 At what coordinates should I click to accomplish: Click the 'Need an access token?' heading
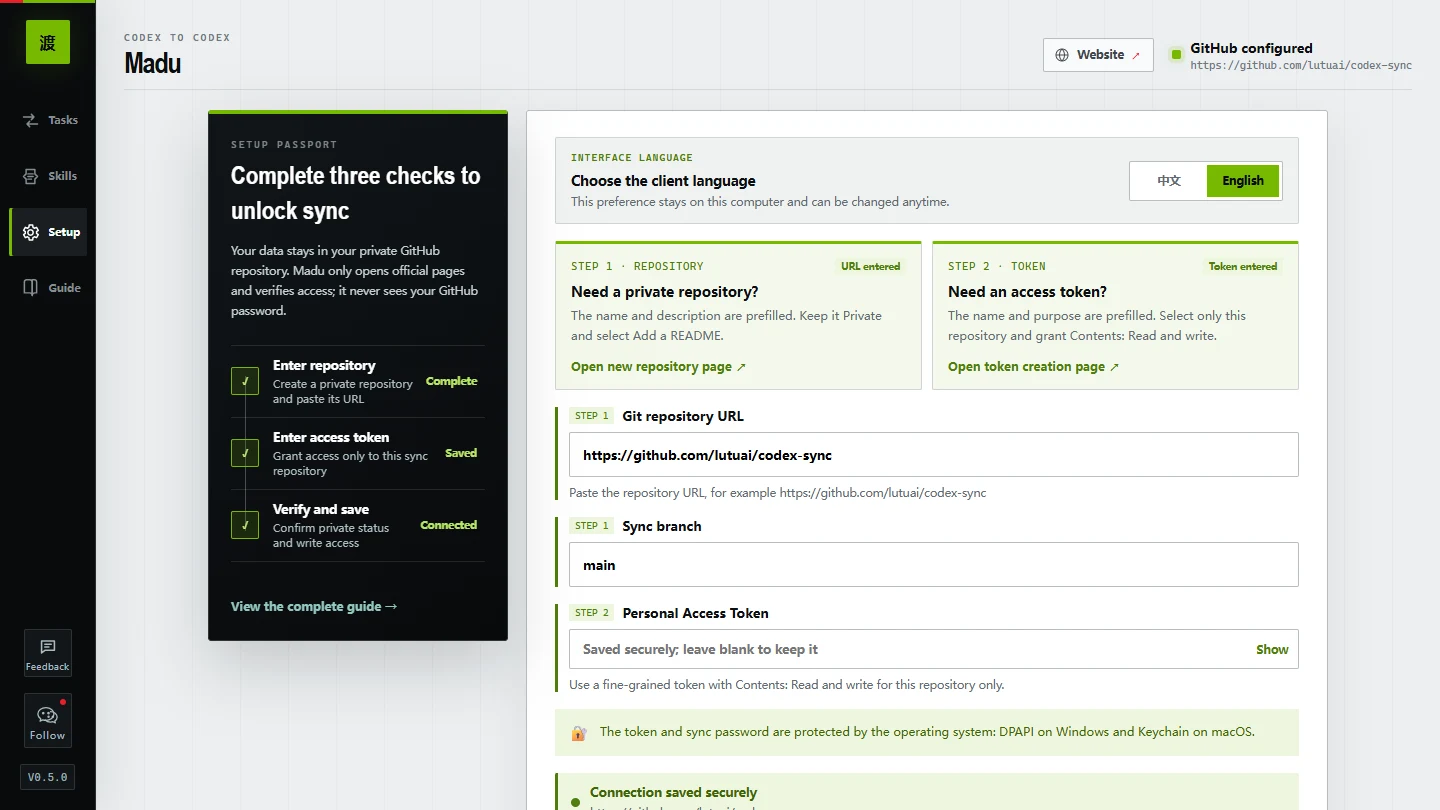(x=1027, y=292)
